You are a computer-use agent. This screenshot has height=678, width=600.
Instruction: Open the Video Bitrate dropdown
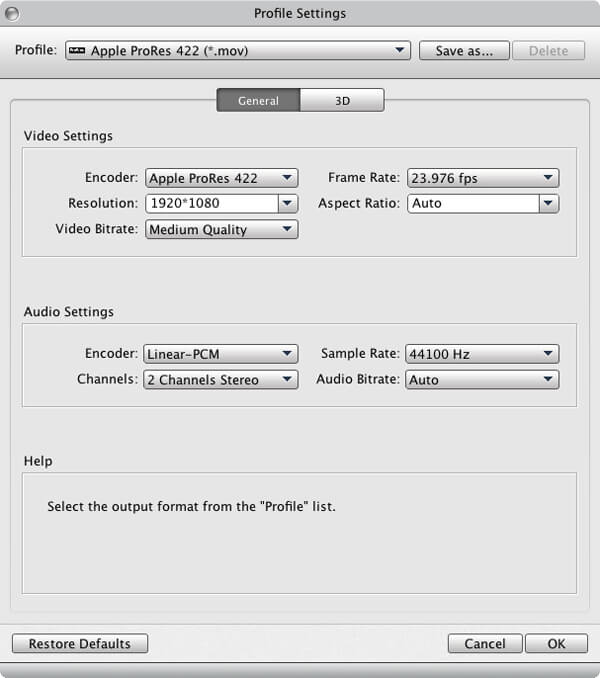pos(221,229)
